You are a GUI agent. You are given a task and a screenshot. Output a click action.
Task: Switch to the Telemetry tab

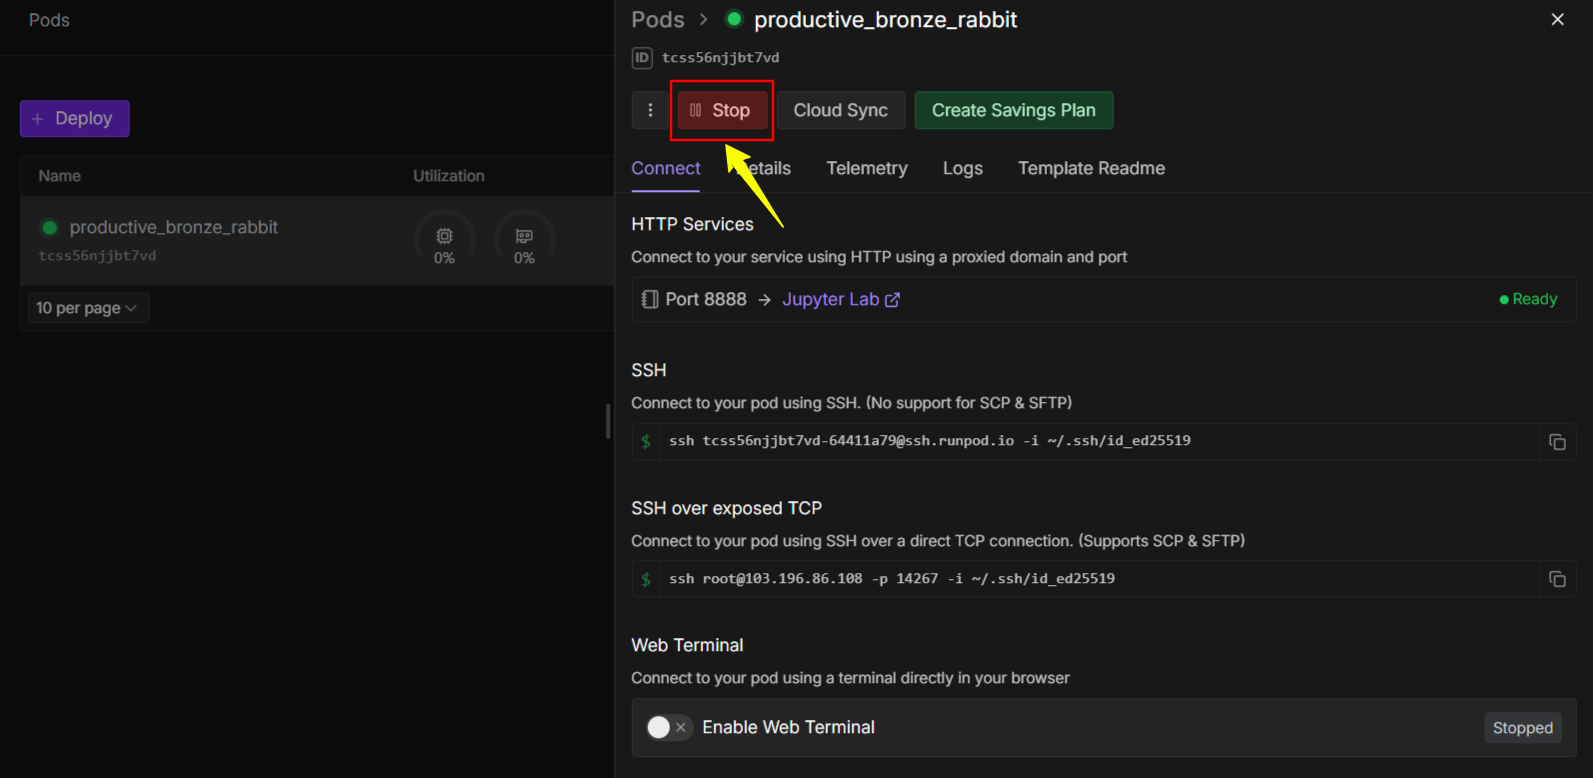866,168
